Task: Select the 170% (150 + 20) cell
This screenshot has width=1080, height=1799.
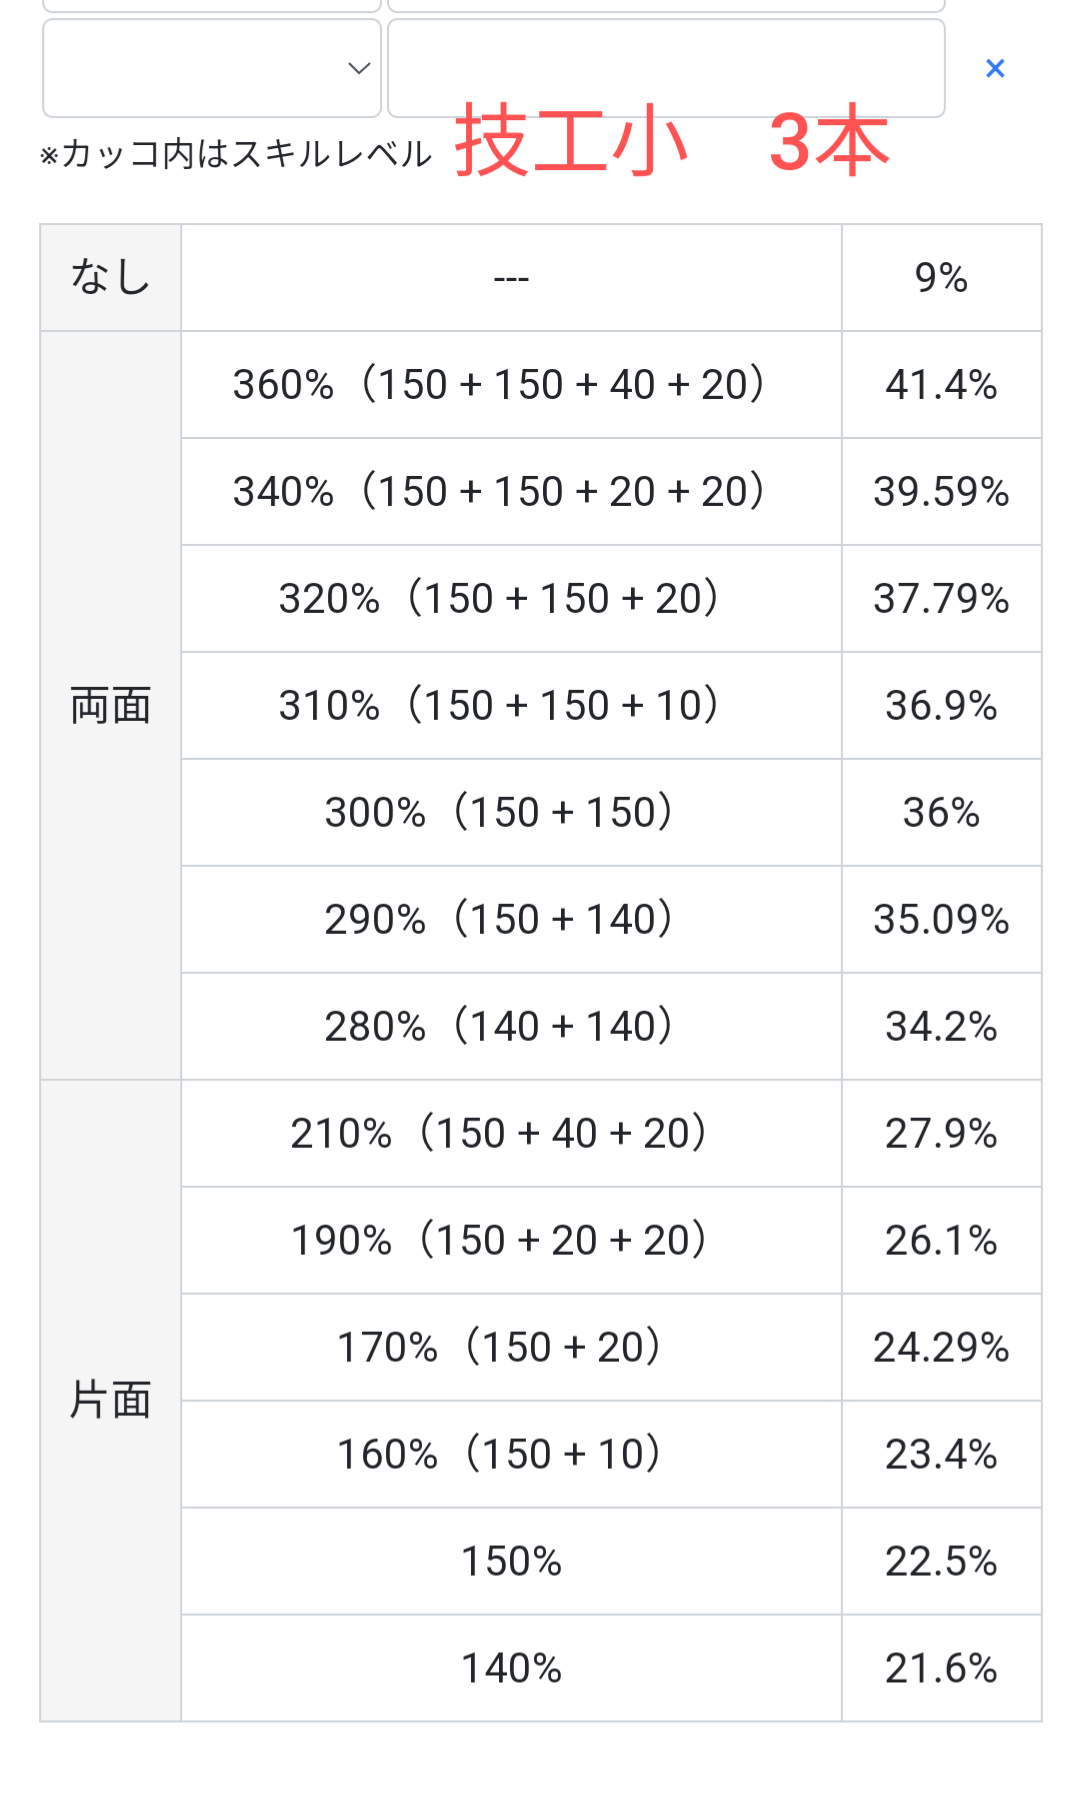Action: coord(511,1347)
